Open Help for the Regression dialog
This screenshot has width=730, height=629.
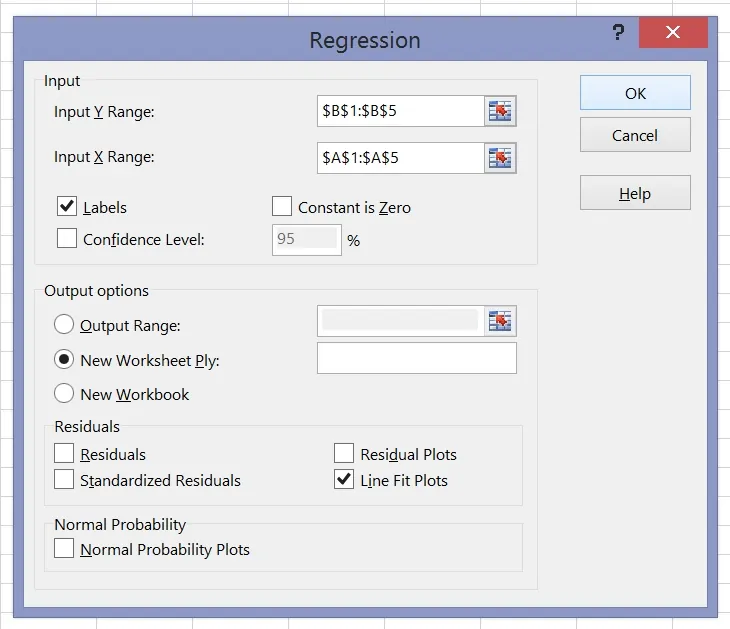(x=635, y=194)
